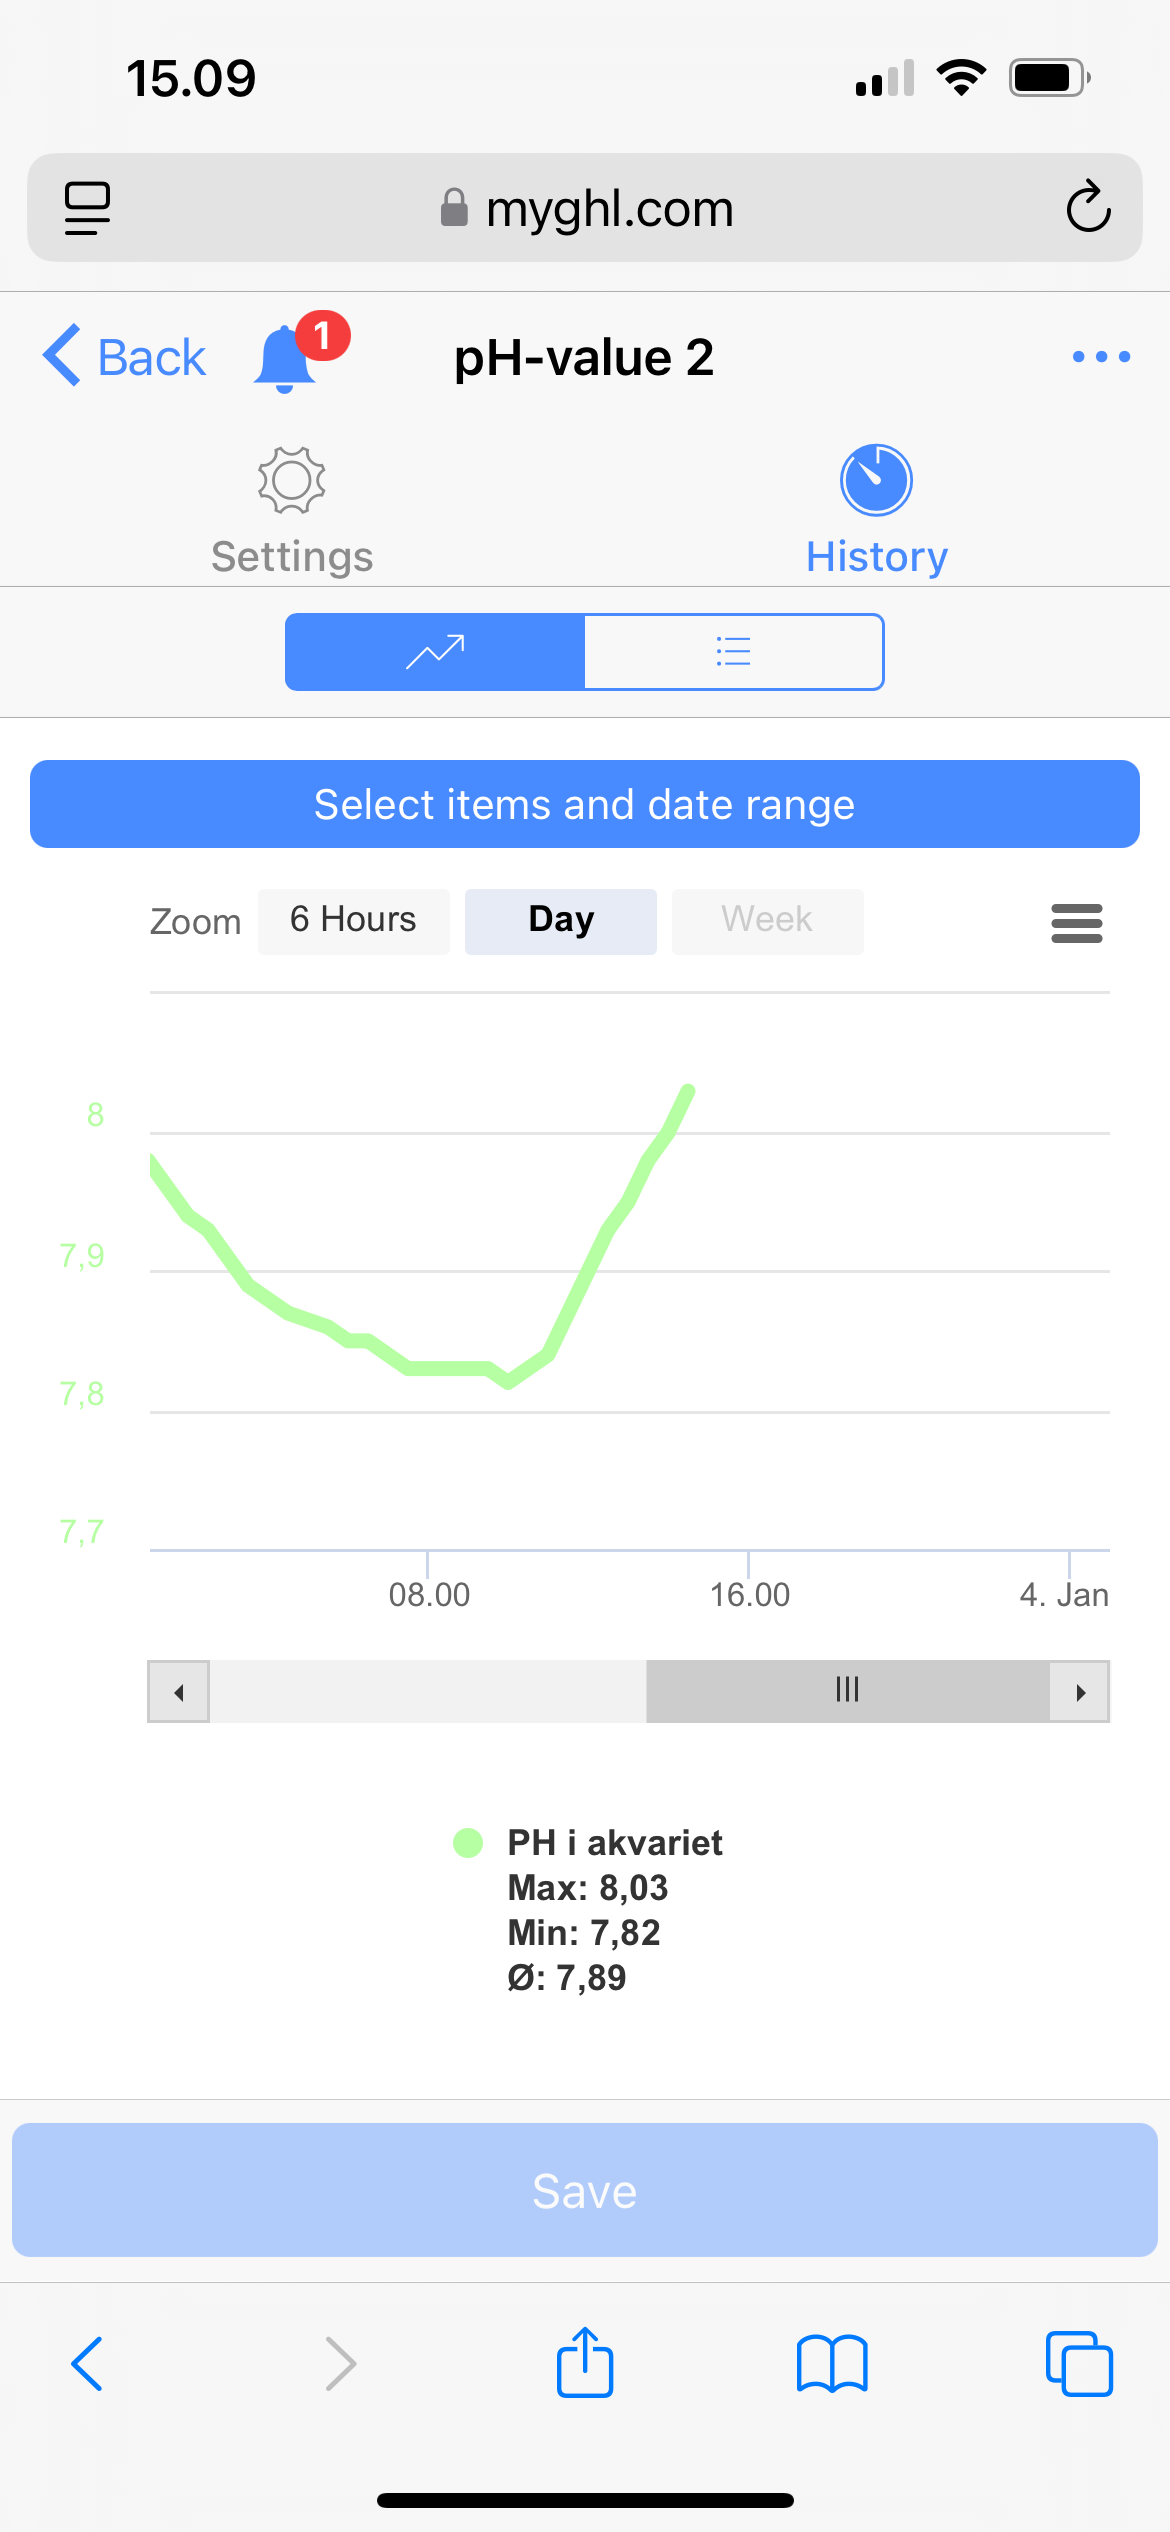The image size is (1170, 2532).
Task: Switch to the list view toggle
Action: (x=734, y=652)
